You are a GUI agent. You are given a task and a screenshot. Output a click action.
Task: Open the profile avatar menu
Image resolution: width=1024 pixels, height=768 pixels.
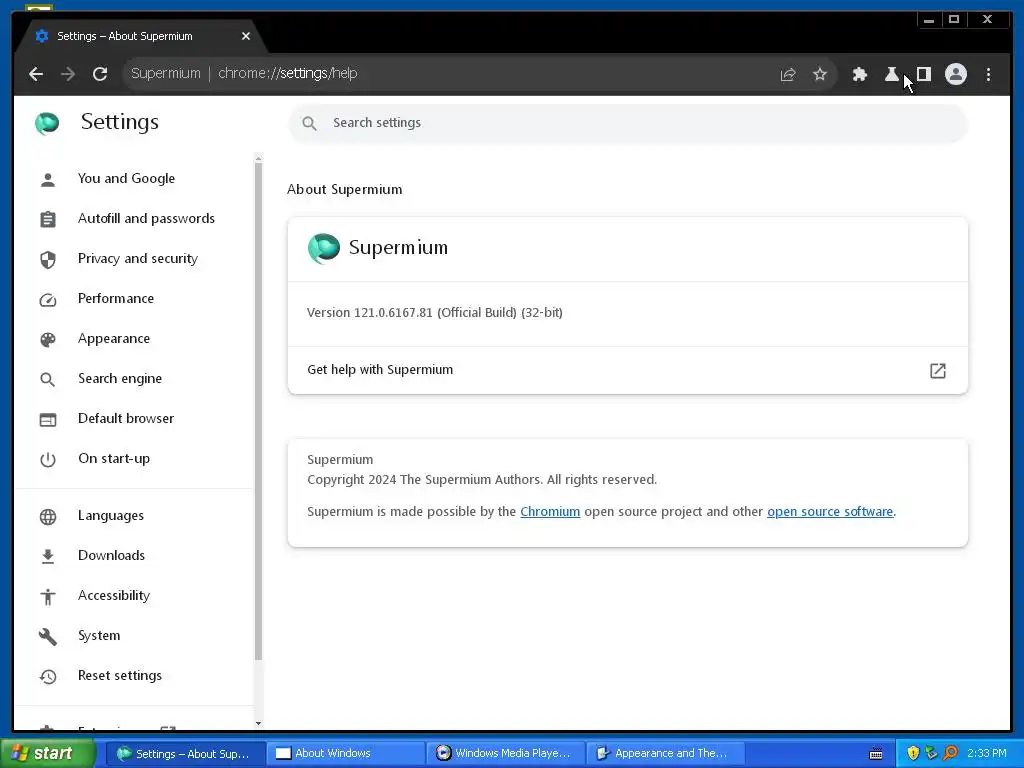point(955,74)
